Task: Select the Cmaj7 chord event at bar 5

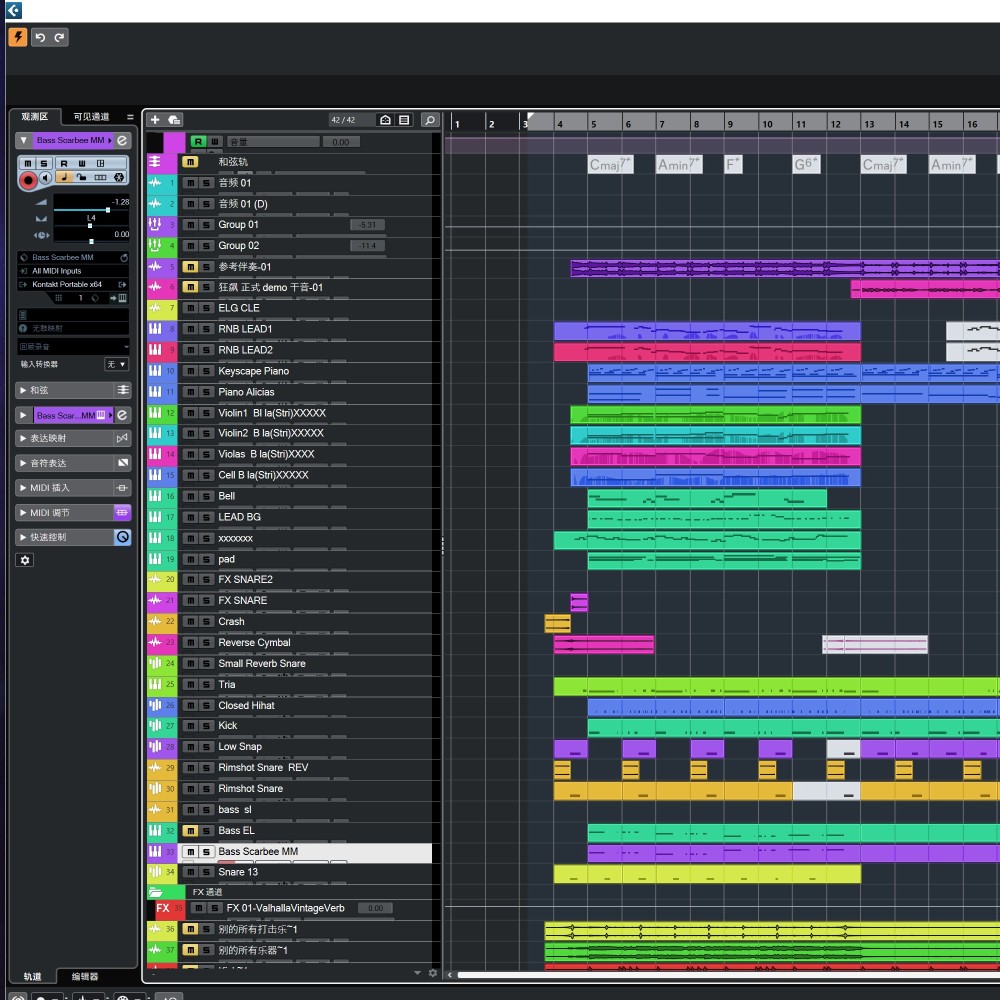Action: point(610,165)
